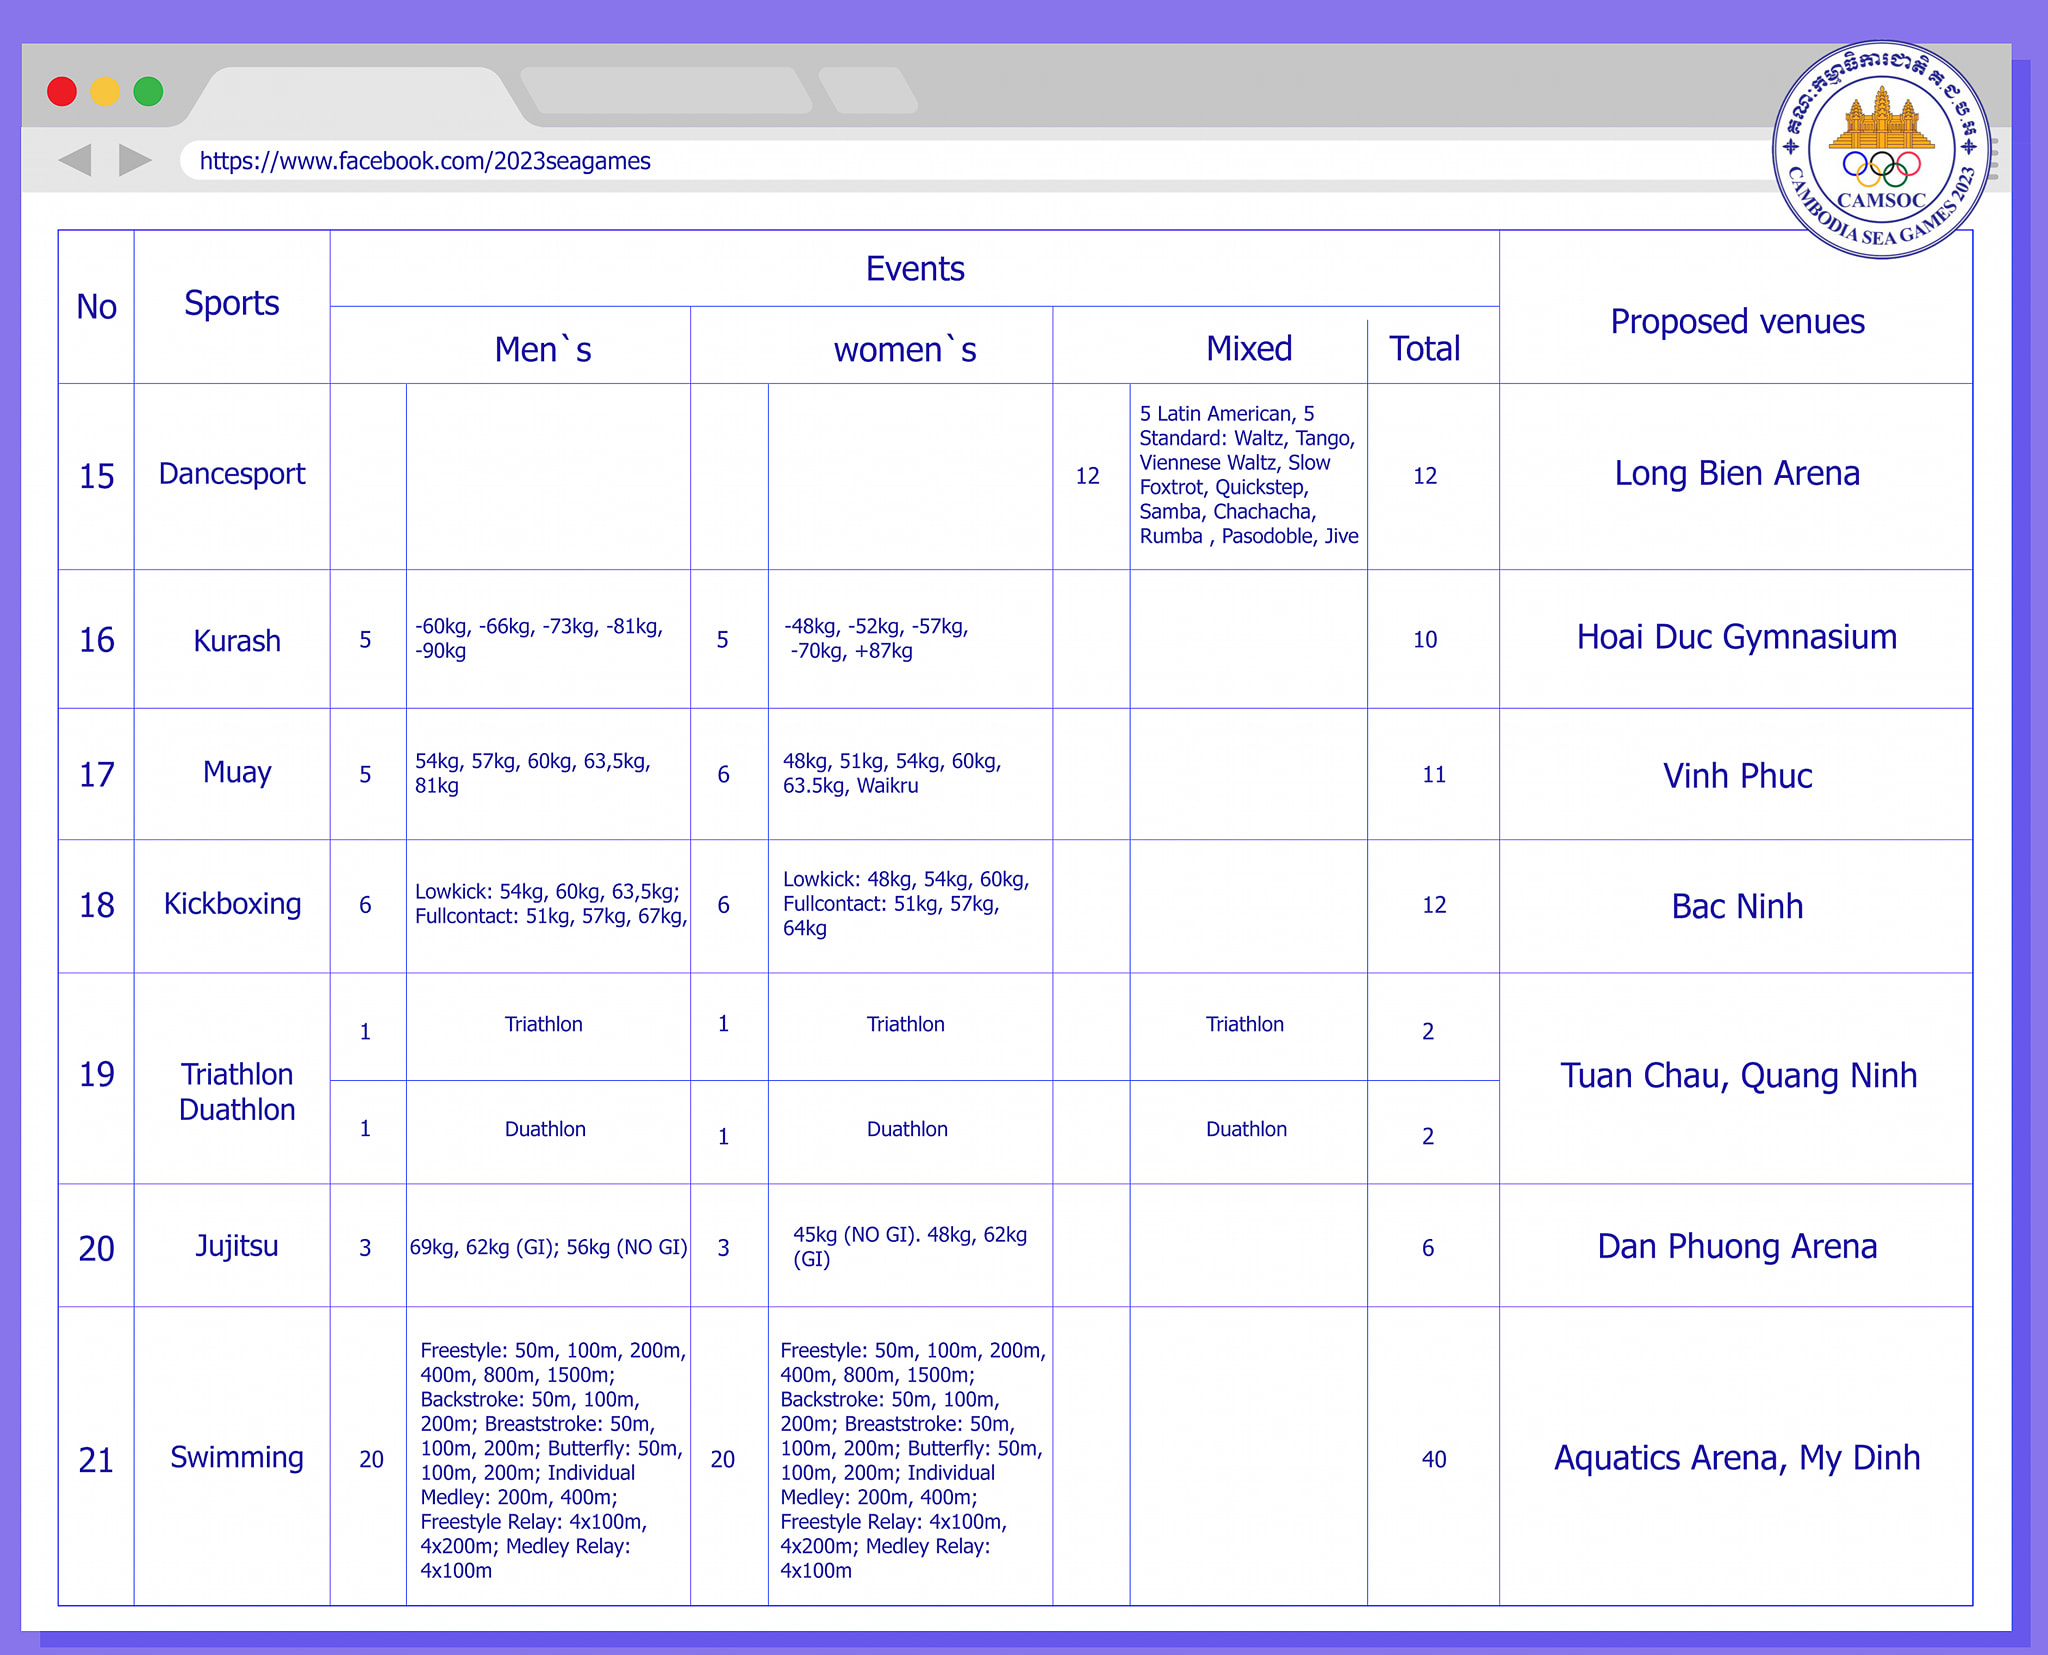This screenshot has height=1655, width=2048.
Task: Click the Vinh Phuc venue
Action: [1737, 775]
